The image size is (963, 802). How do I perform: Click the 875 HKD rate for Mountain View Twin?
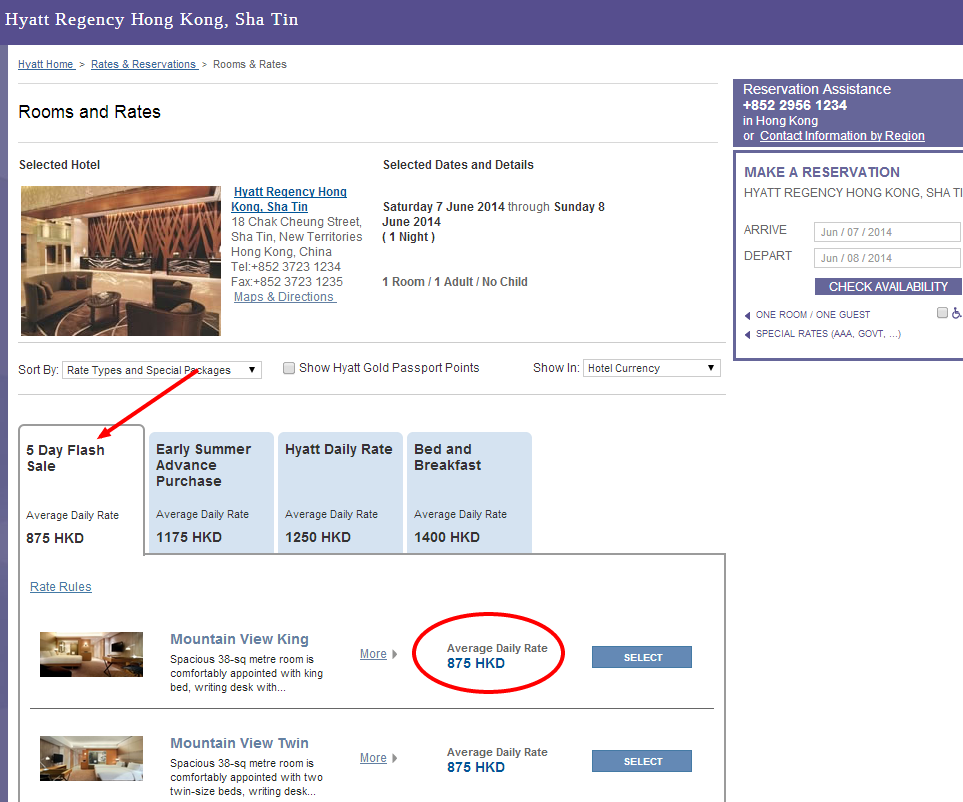pyautogui.click(x=476, y=767)
